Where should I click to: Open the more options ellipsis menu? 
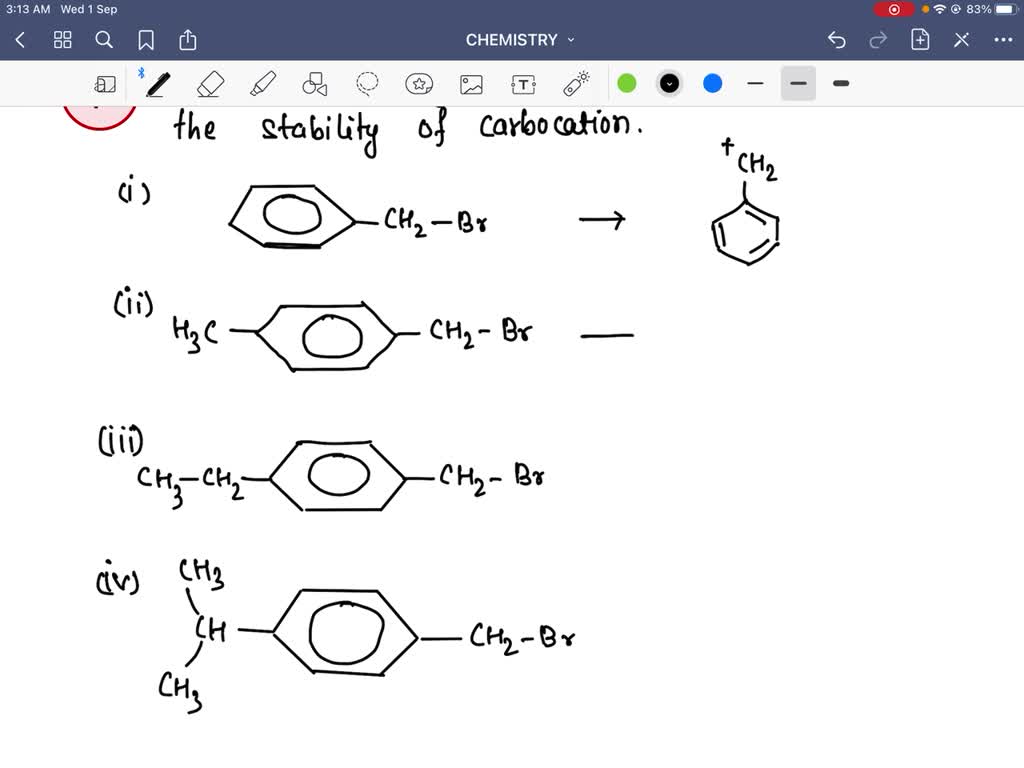(x=1005, y=40)
